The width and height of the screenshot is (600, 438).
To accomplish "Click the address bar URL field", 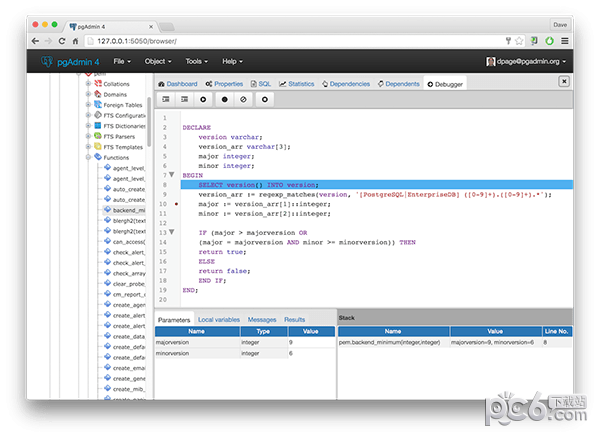I will click(295, 41).
